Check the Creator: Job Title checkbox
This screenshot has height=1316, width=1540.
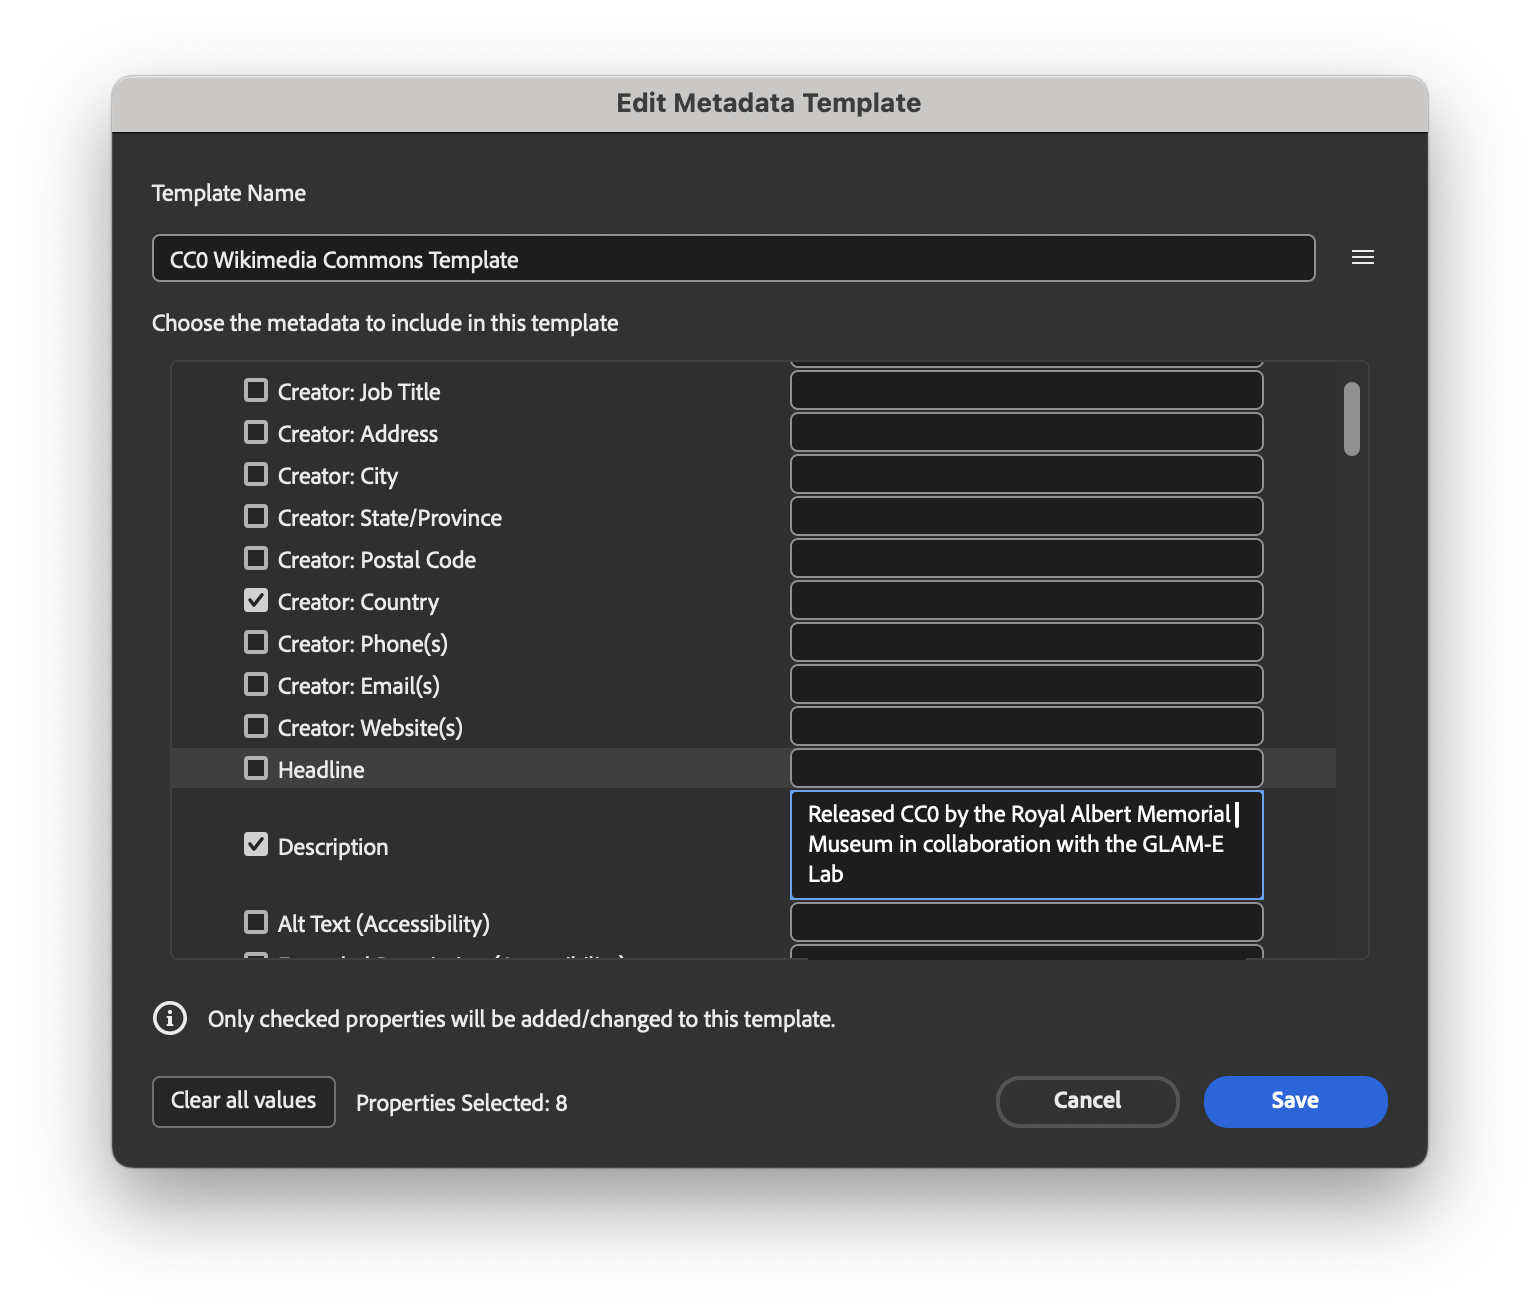[256, 390]
